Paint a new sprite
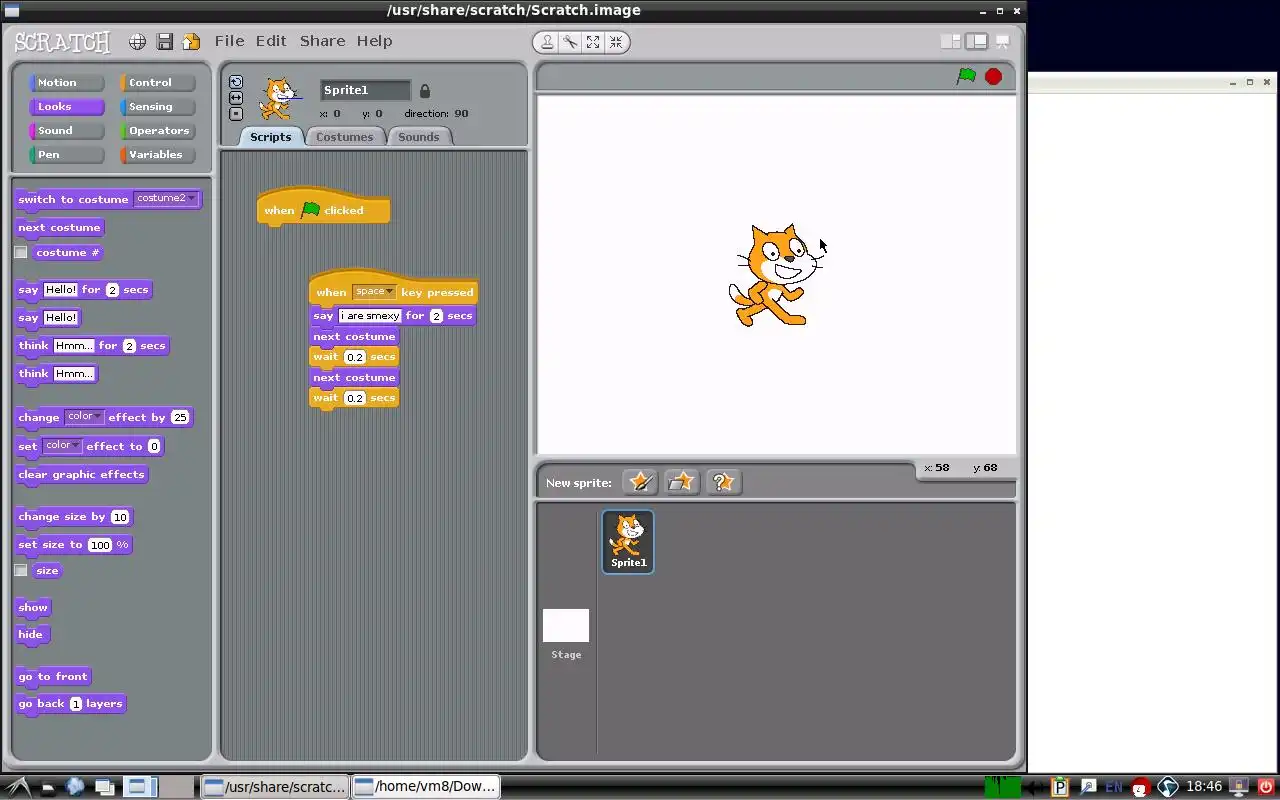 tap(640, 482)
